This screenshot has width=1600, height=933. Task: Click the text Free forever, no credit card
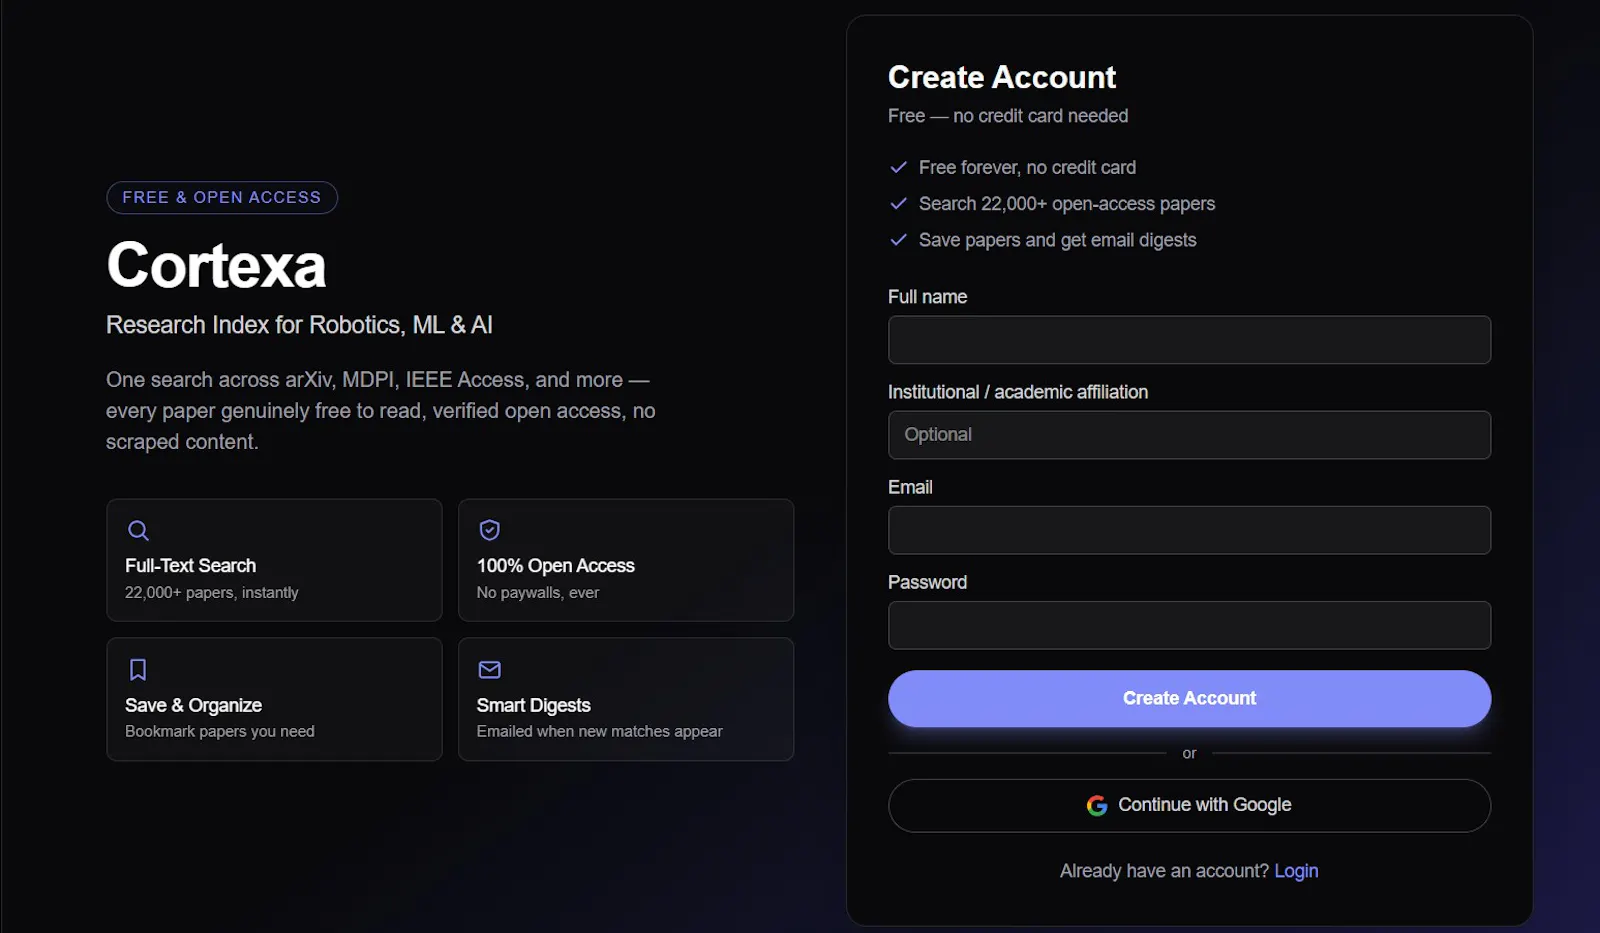(1027, 168)
